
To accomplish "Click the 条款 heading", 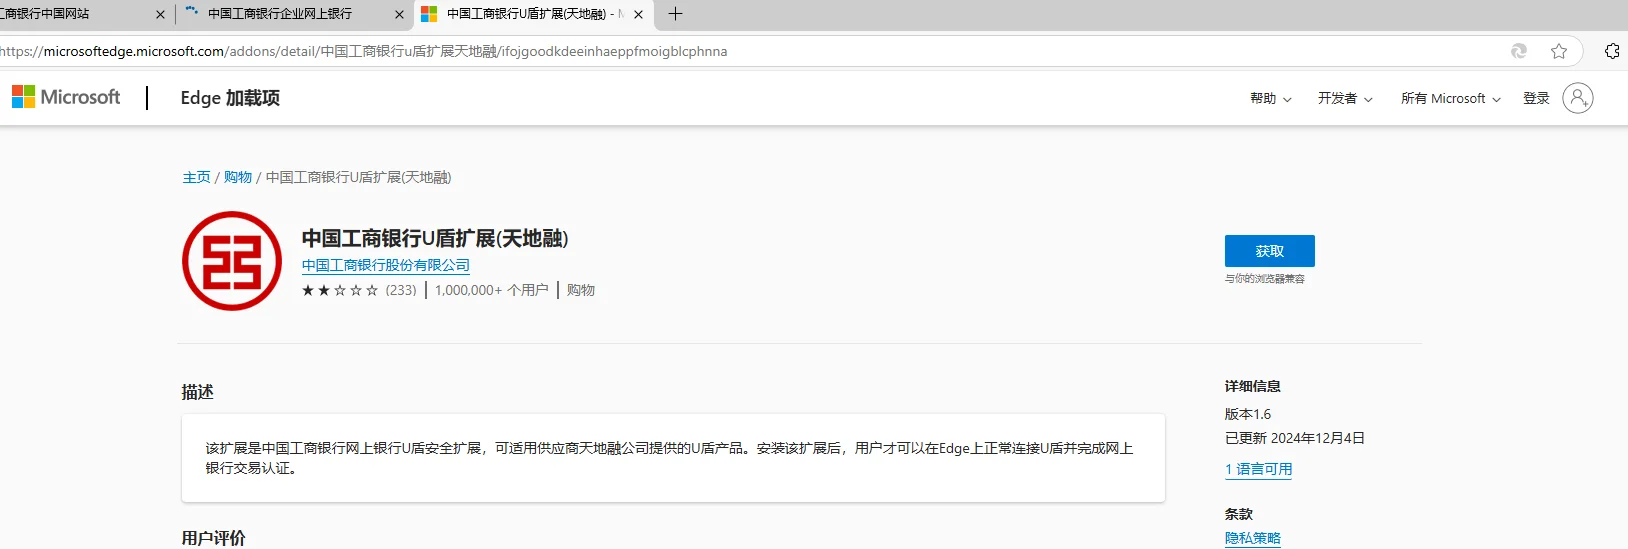I will [x=1239, y=514].
